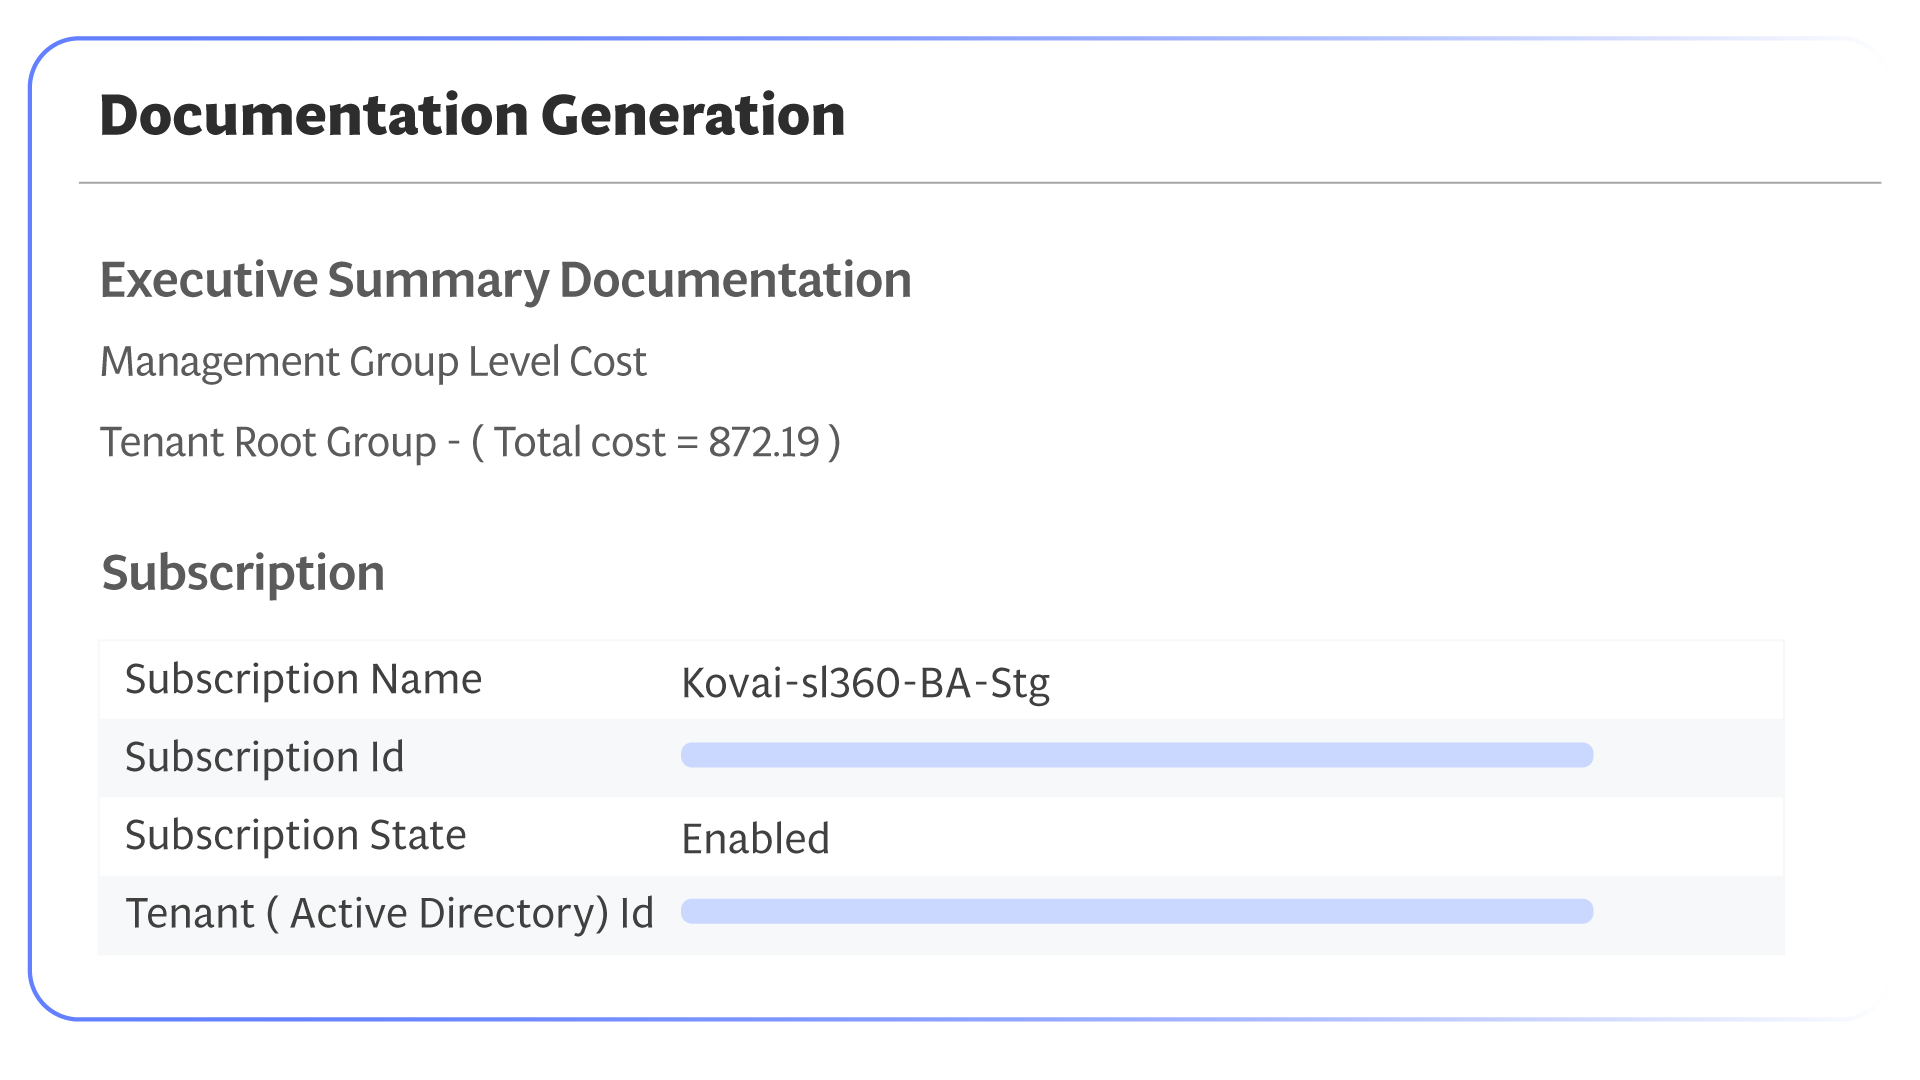Select Tenant (Active Directory) Id label
Screen dimensions: 1920x1080
pos(389,913)
